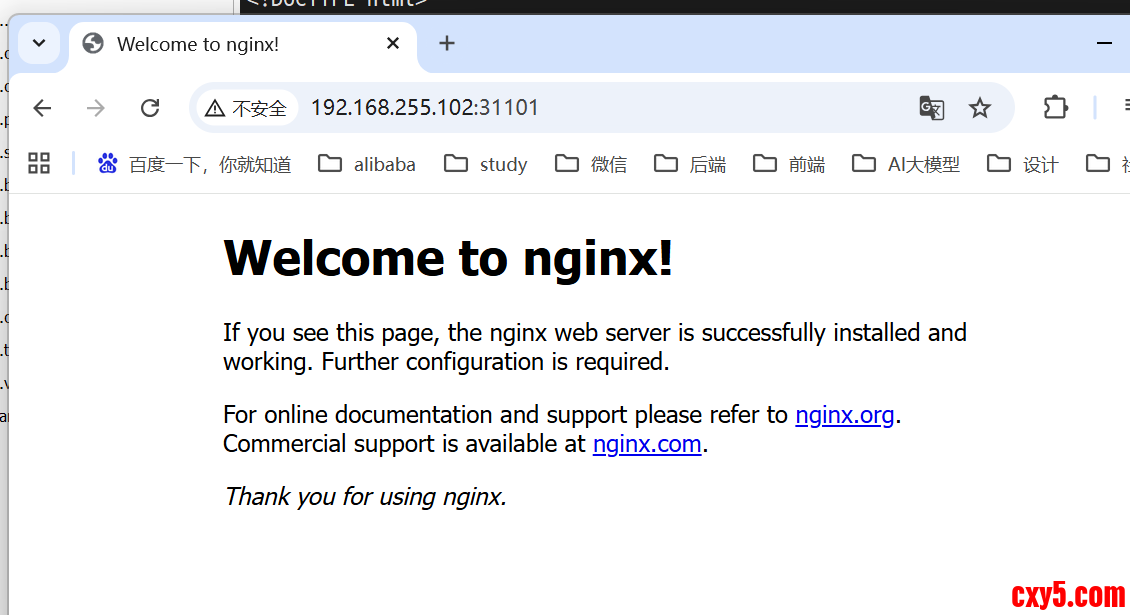Open the Extensions puzzle icon
Viewport: 1130px width, 615px height.
pyautogui.click(x=1056, y=108)
